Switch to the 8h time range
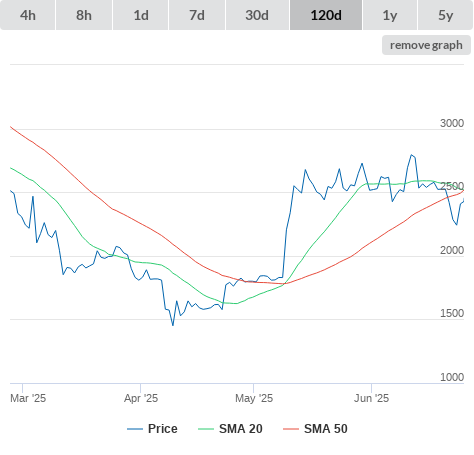Viewport: 474px width, 455px height. [84, 15]
